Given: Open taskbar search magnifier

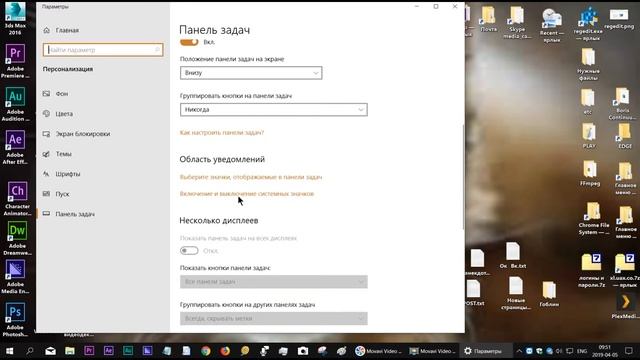Looking at the screenshot, I should 29,351.
